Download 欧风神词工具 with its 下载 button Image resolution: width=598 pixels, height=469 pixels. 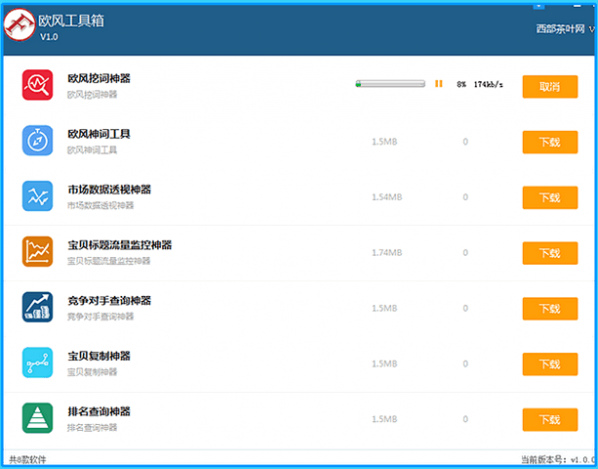(550, 142)
